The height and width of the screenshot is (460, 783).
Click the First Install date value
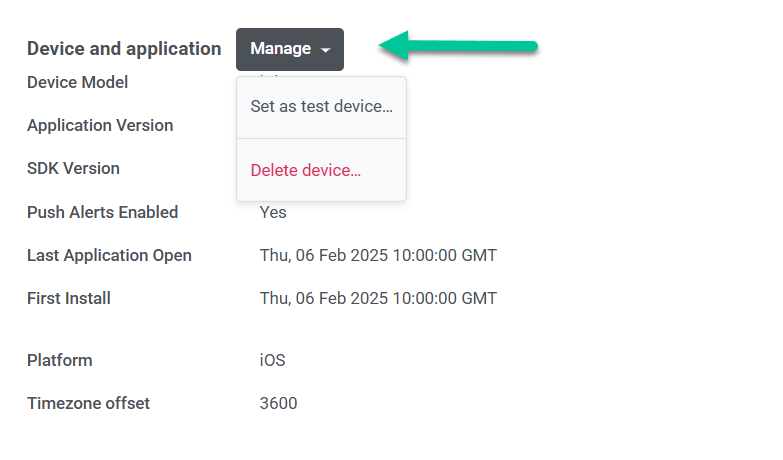pos(378,298)
